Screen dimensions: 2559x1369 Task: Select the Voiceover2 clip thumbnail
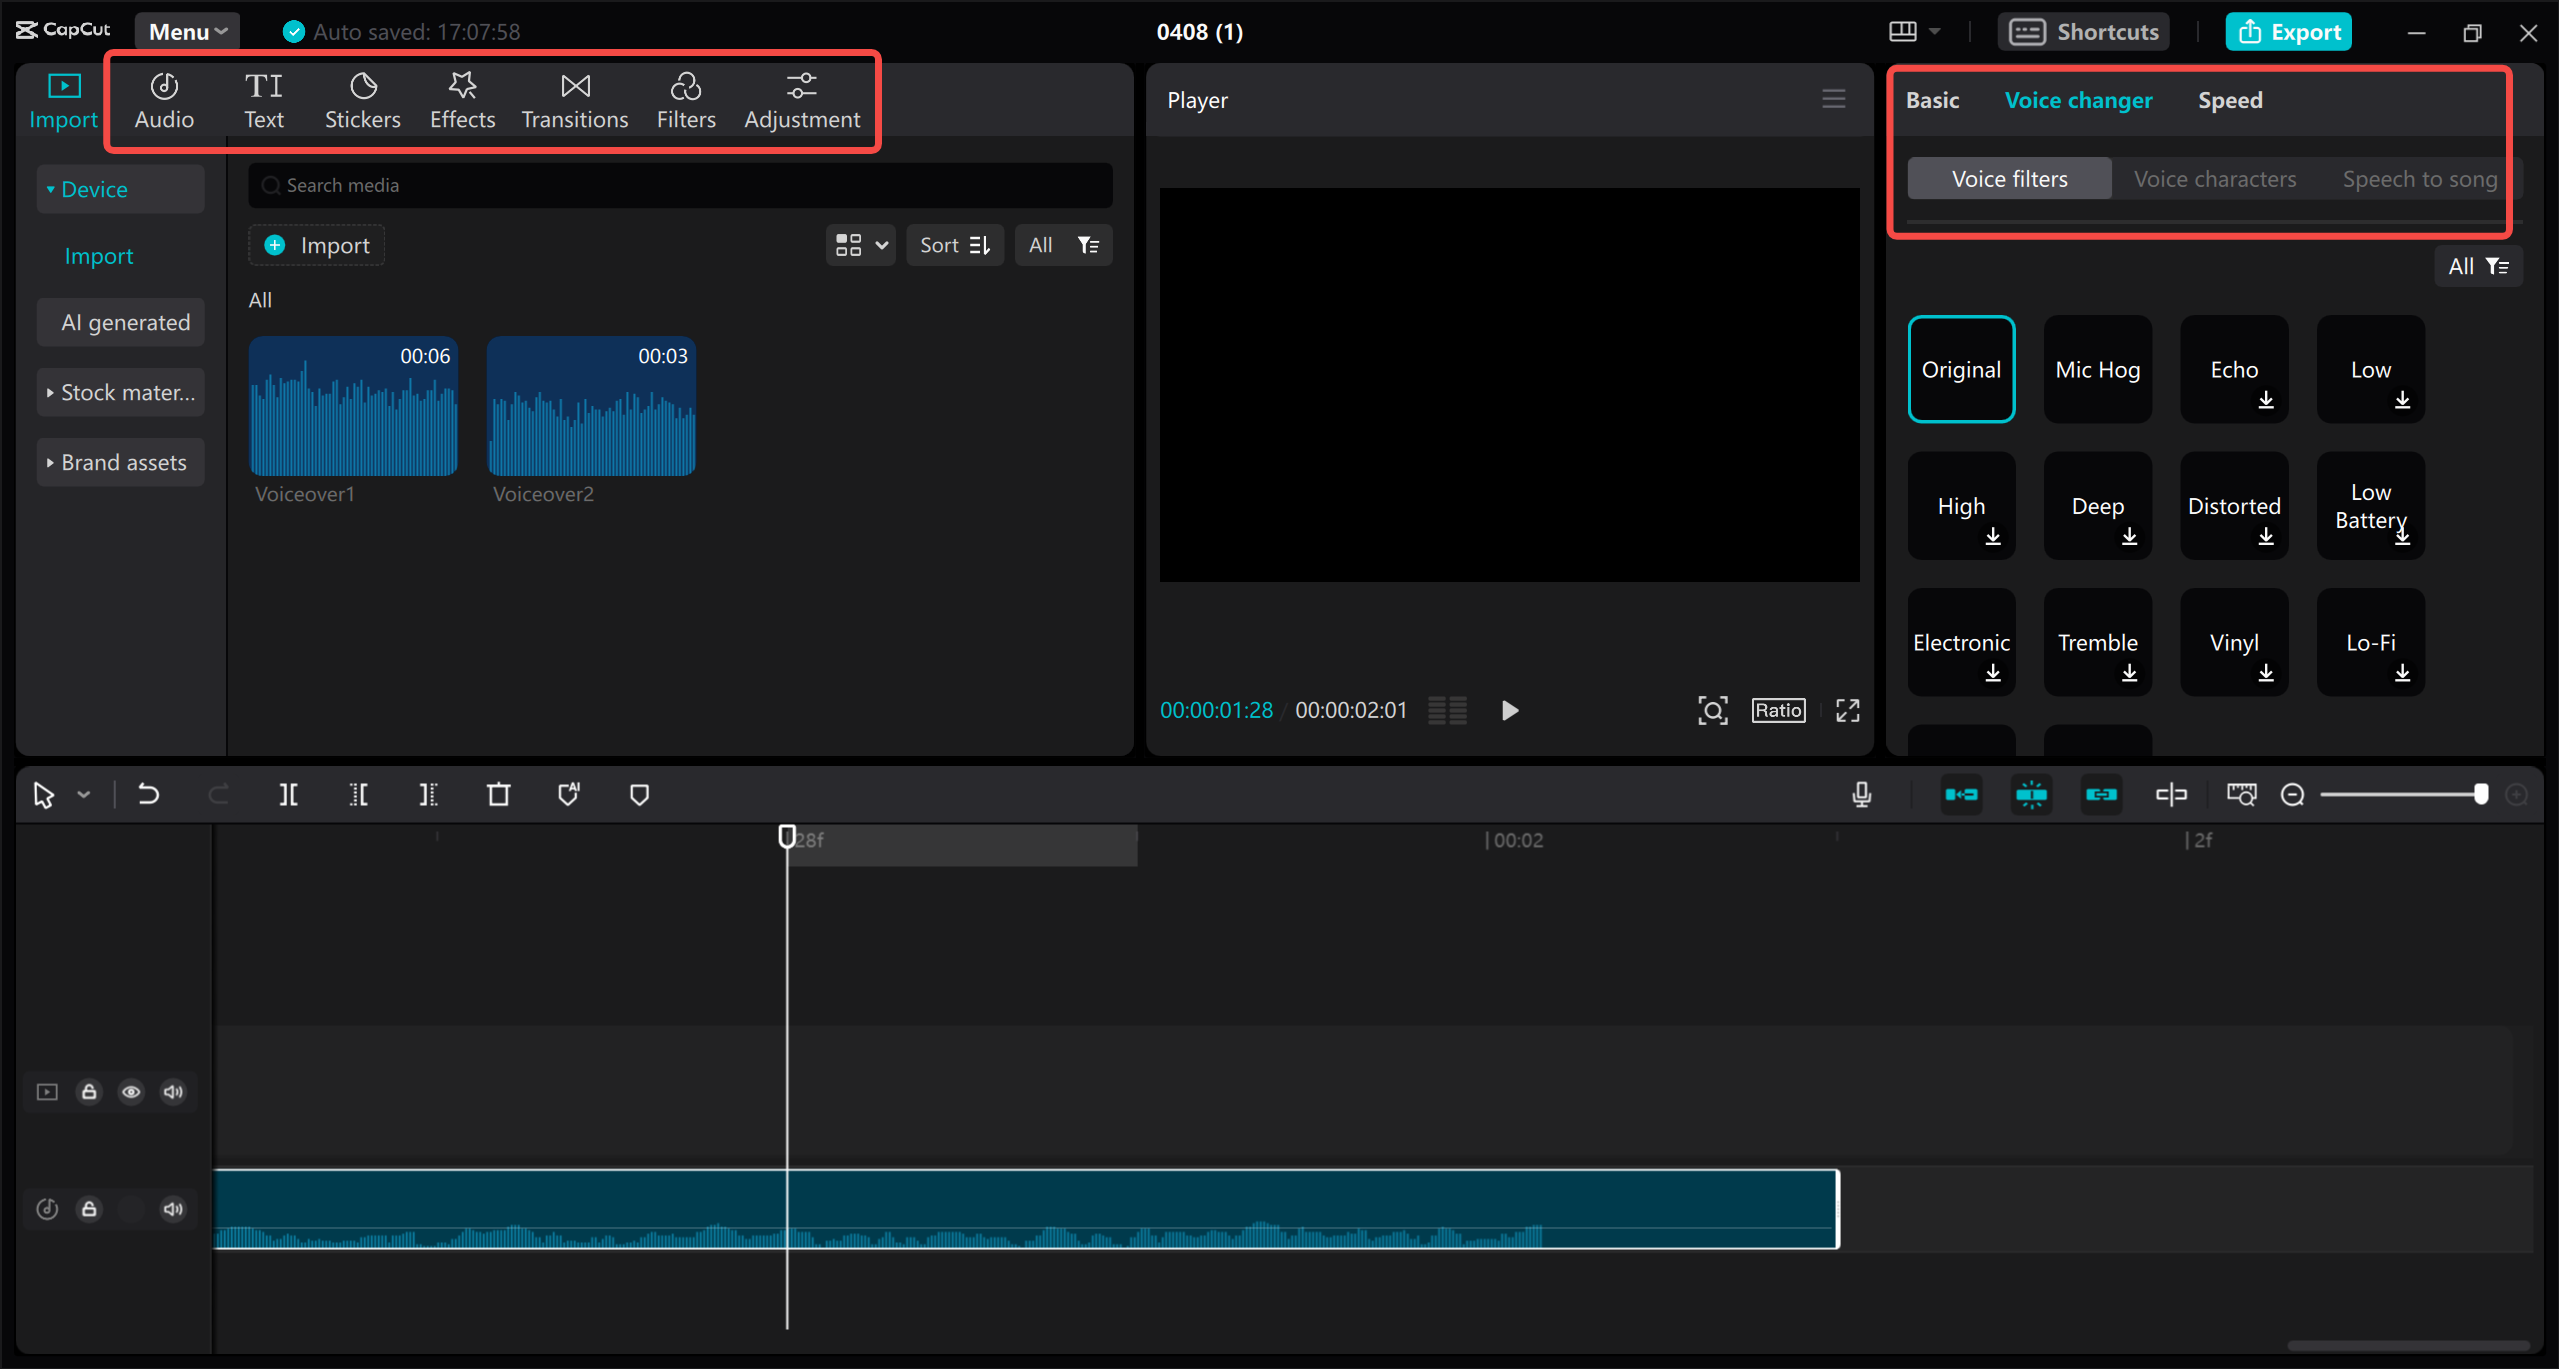(590, 406)
